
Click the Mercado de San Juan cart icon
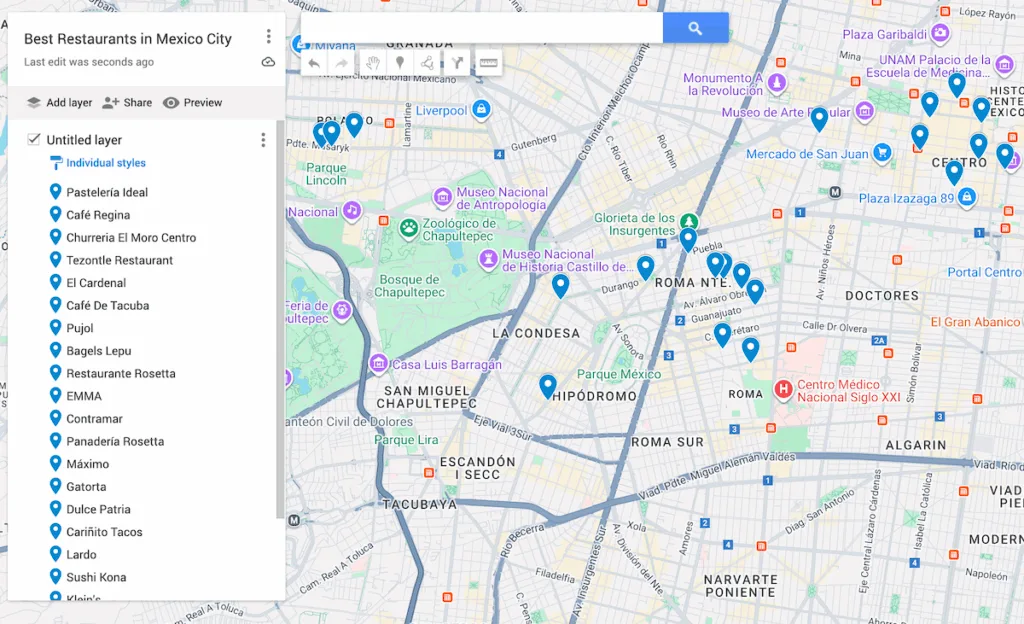(882, 153)
